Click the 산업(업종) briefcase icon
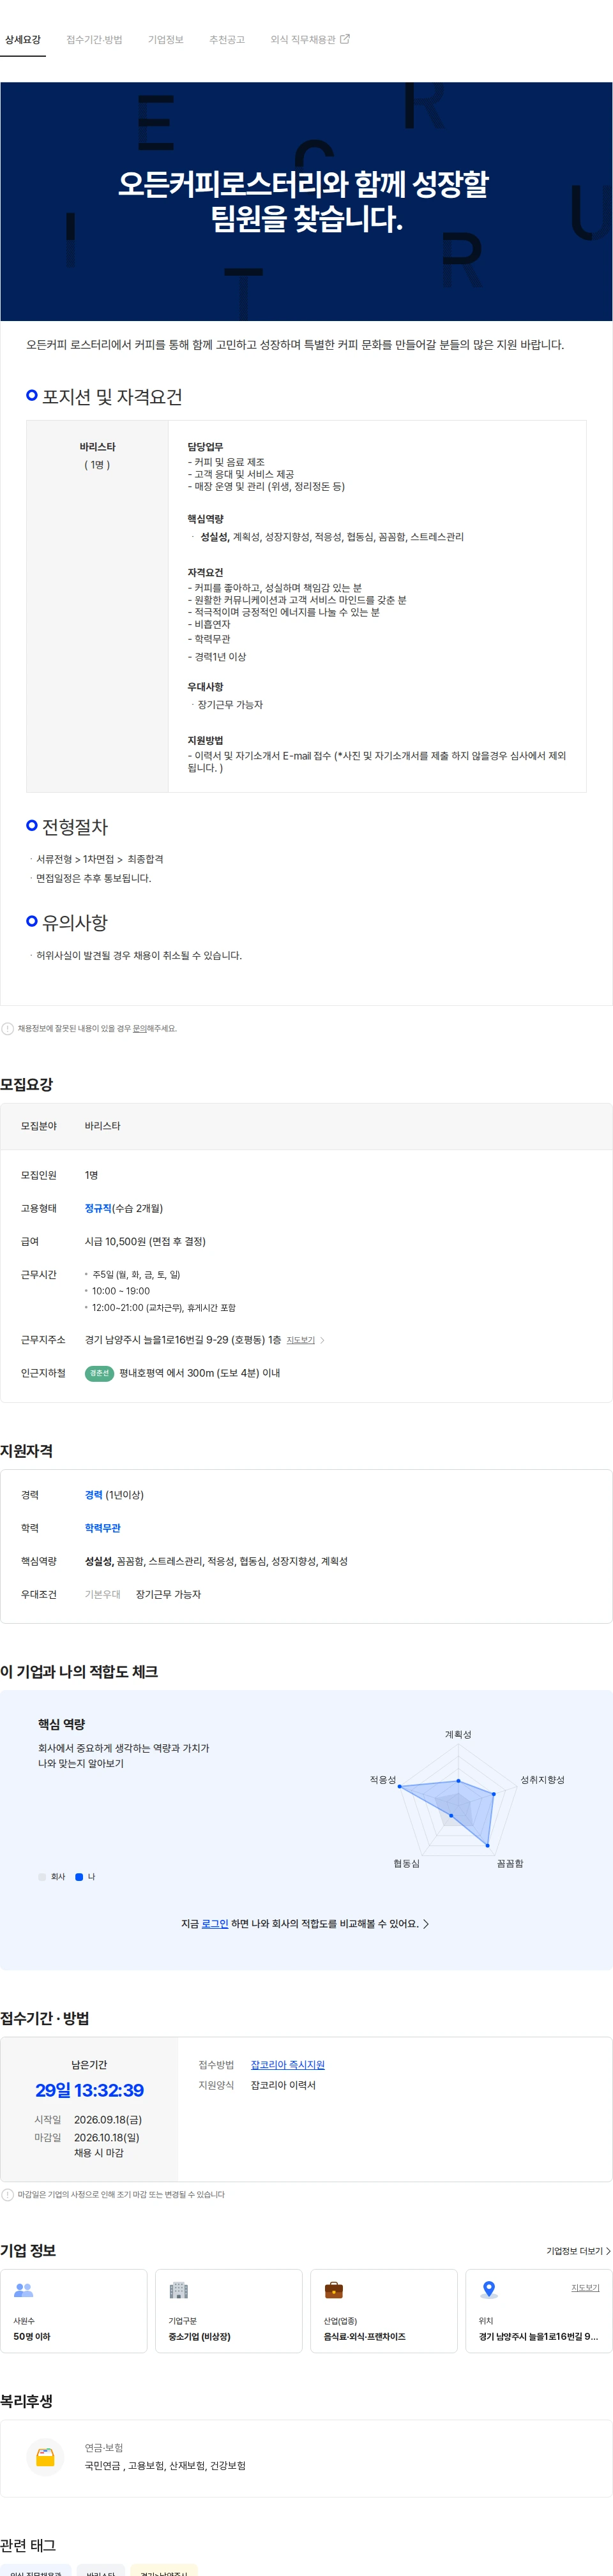 [334, 2290]
